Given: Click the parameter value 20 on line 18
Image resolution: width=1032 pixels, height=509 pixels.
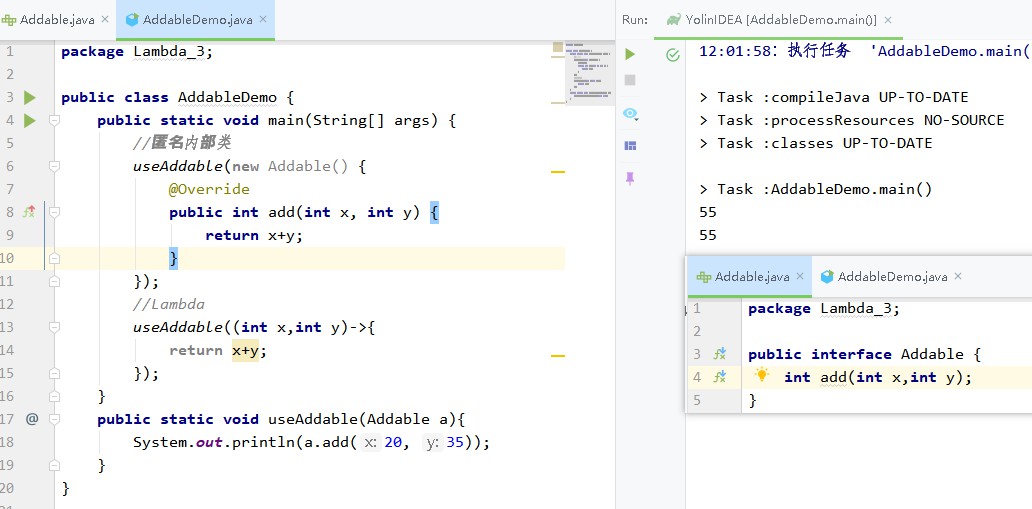Looking at the screenshot, I should pos(393,442).
